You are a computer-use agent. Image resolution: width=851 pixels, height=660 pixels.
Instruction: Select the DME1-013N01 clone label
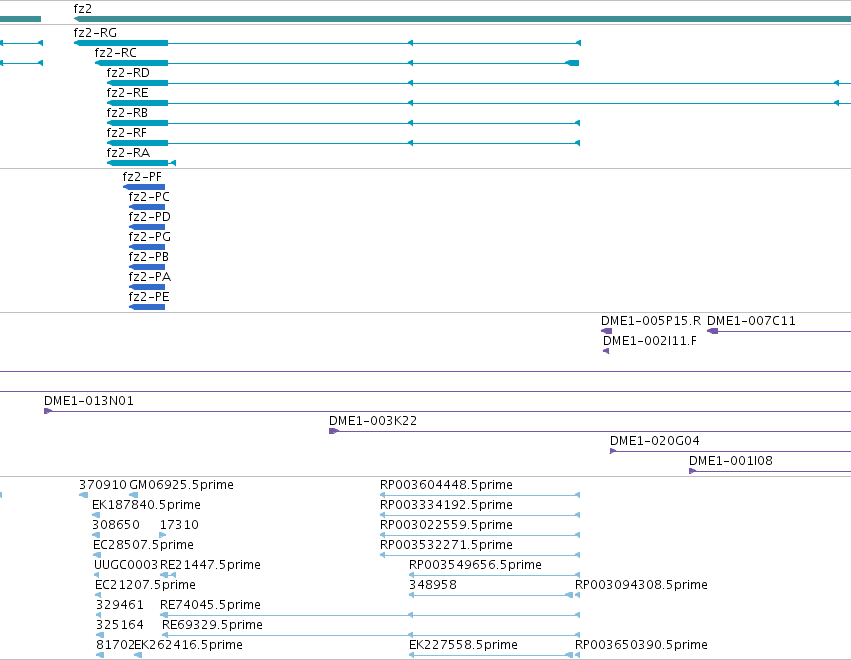89,401
